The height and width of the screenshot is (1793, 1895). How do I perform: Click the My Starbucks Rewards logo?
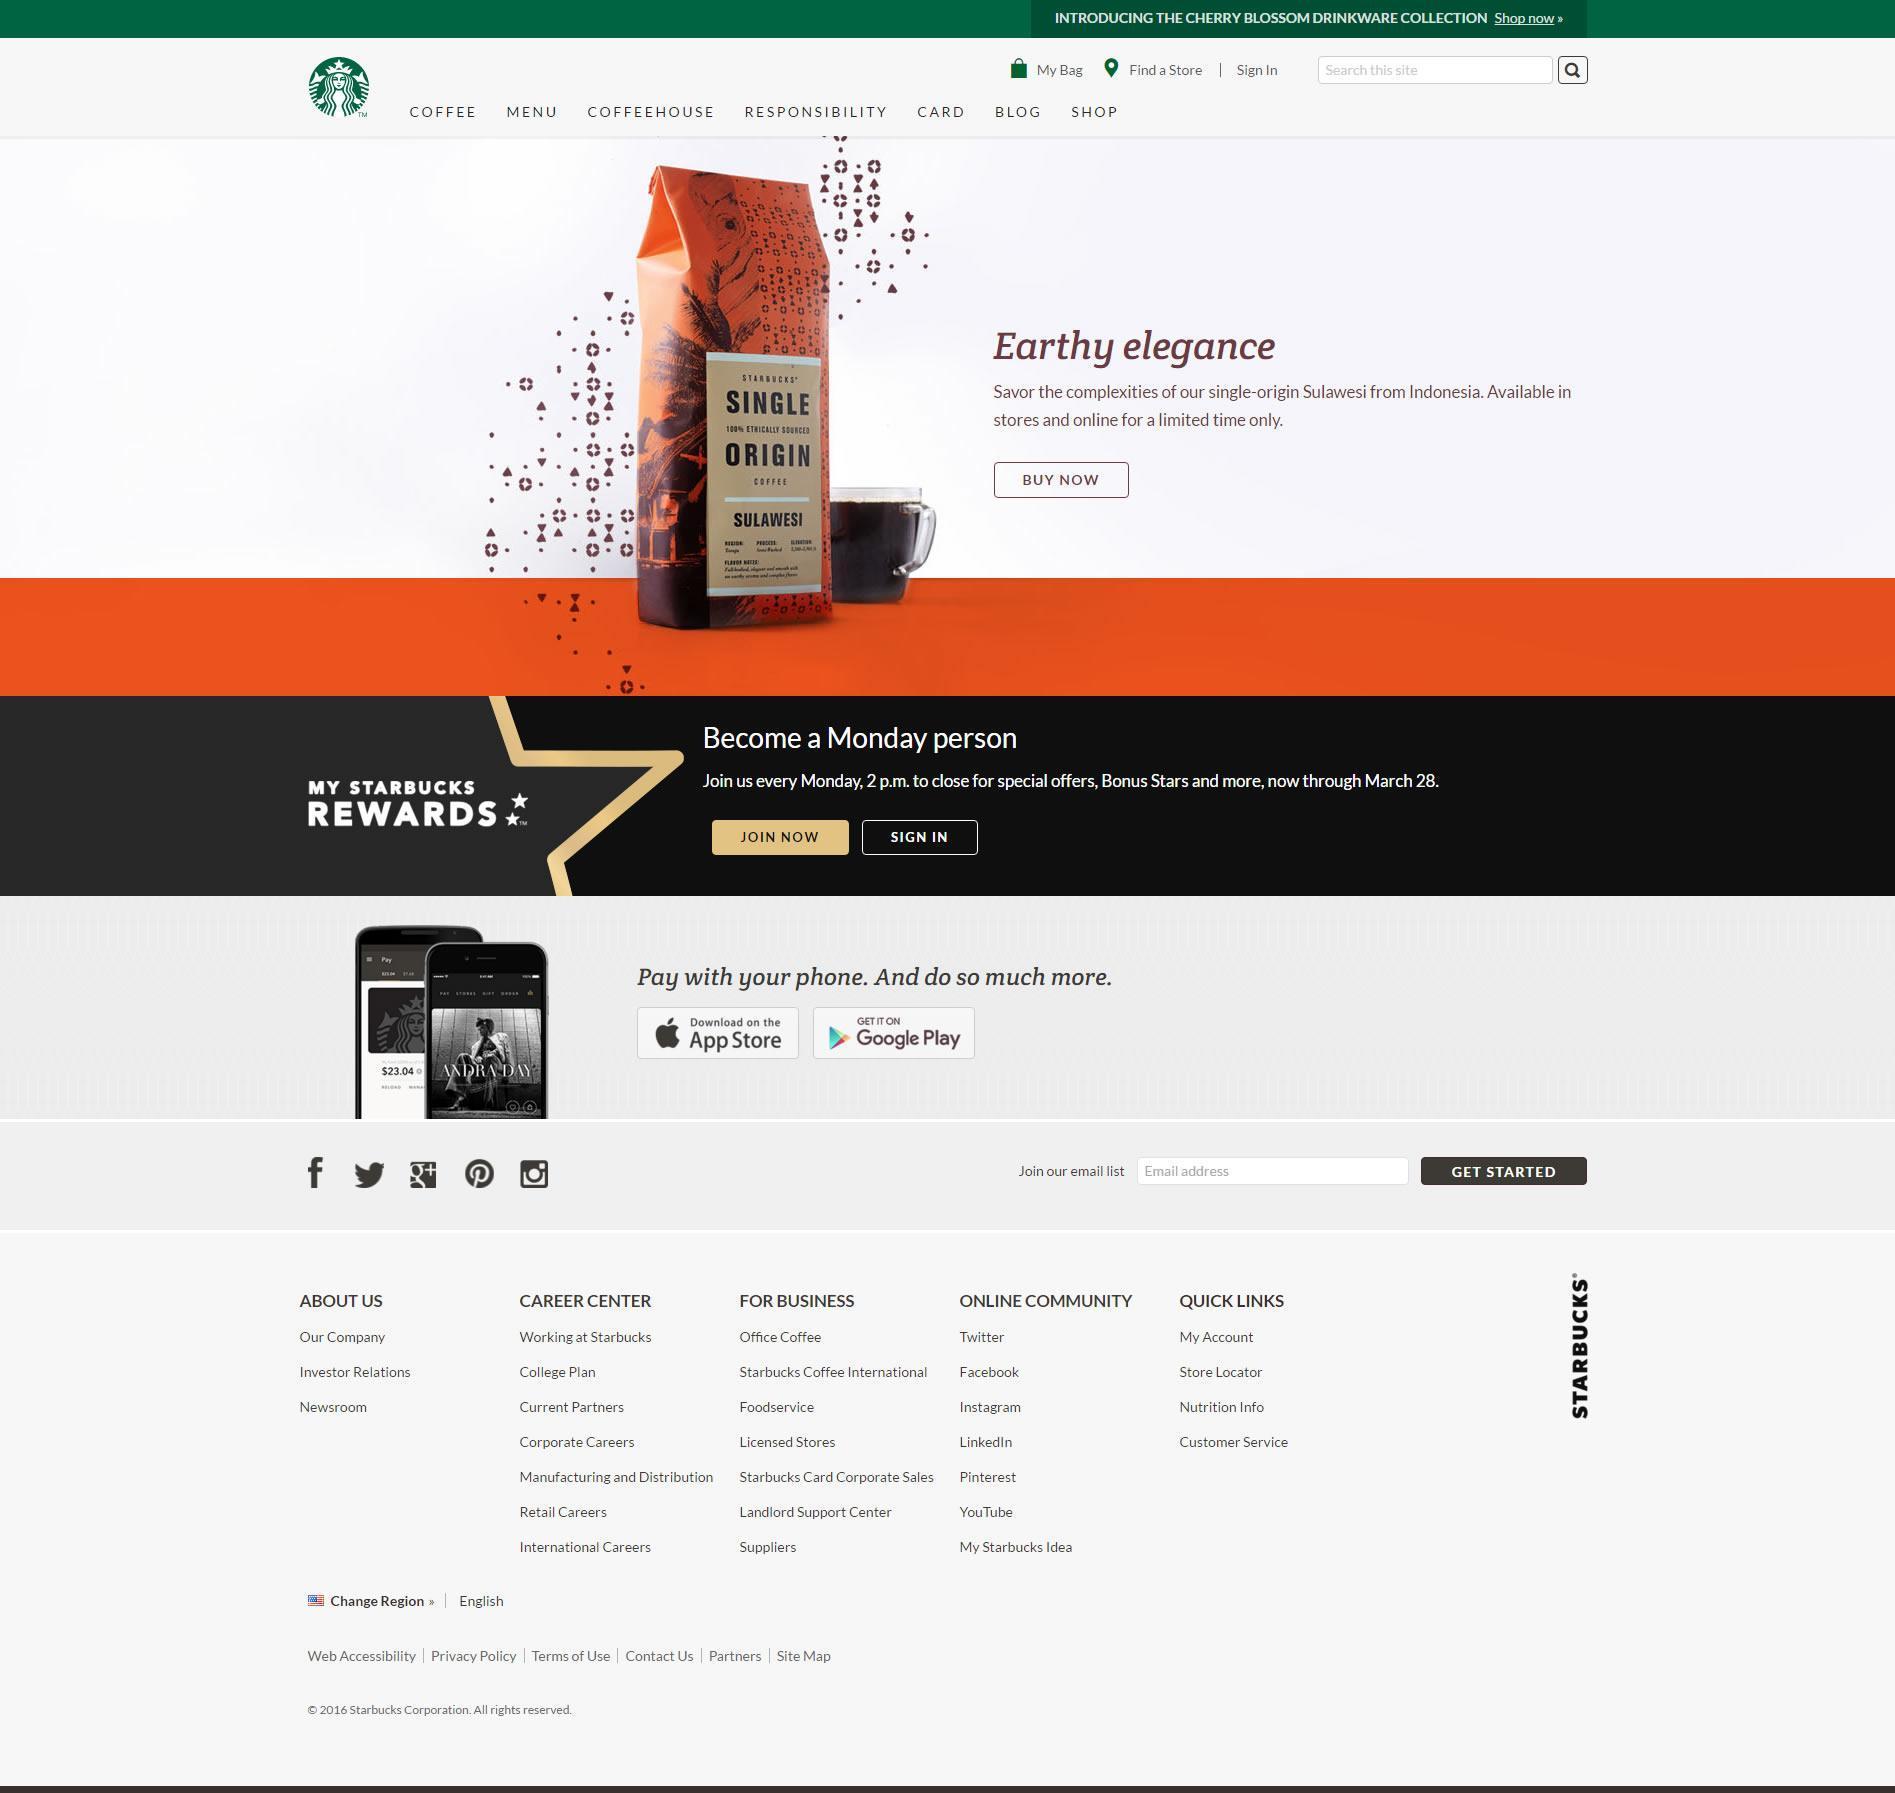click(x=417, y=804)
